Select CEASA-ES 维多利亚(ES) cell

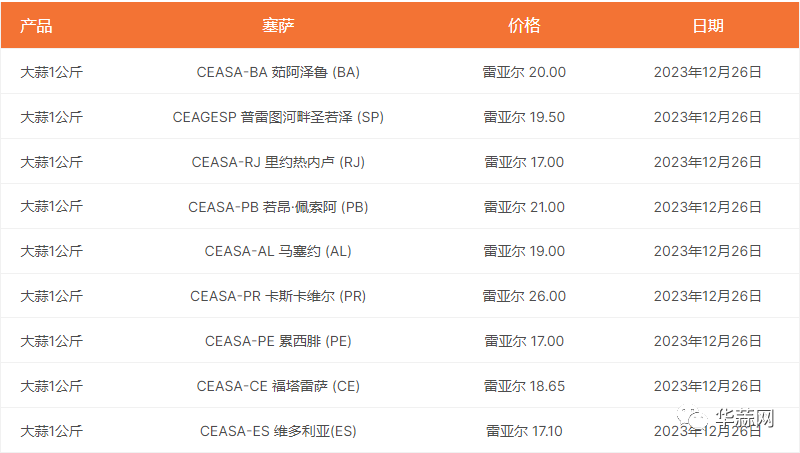(278, 431)
